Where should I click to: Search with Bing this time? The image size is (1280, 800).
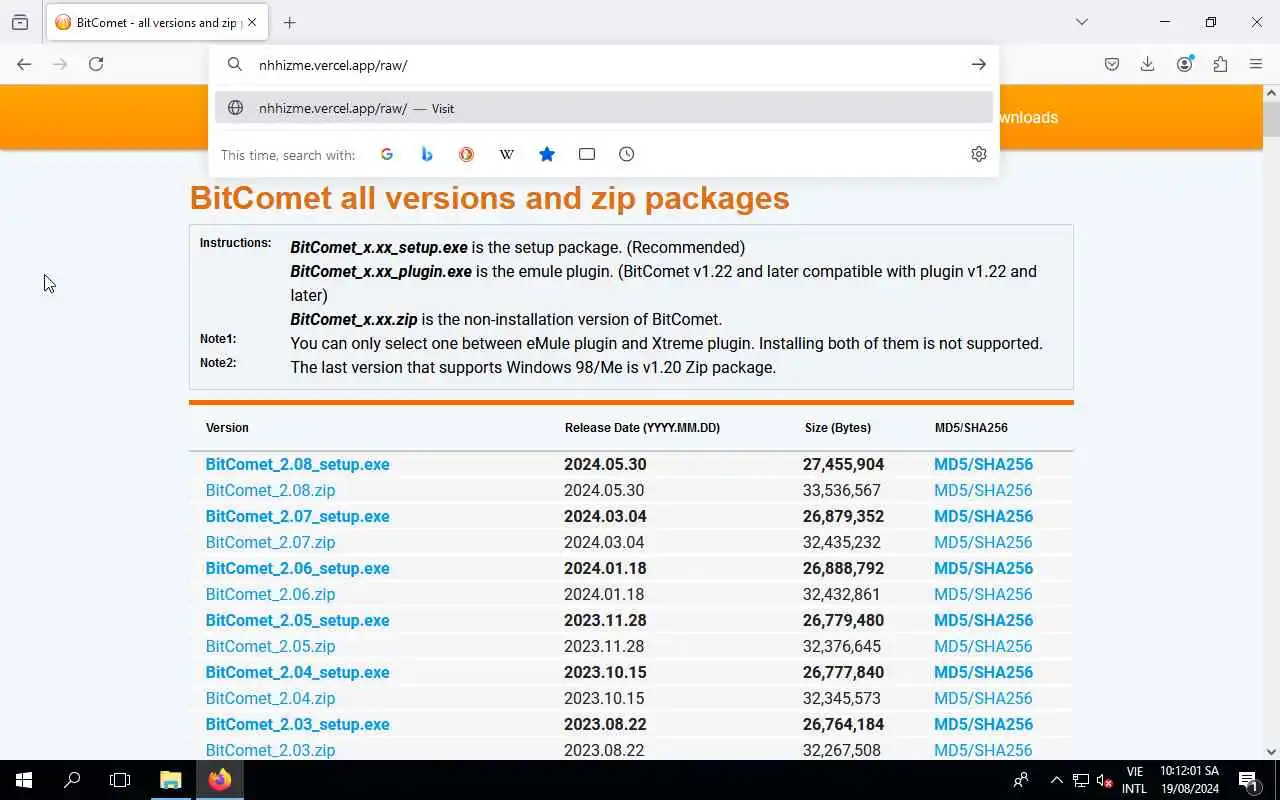[427, 154]
